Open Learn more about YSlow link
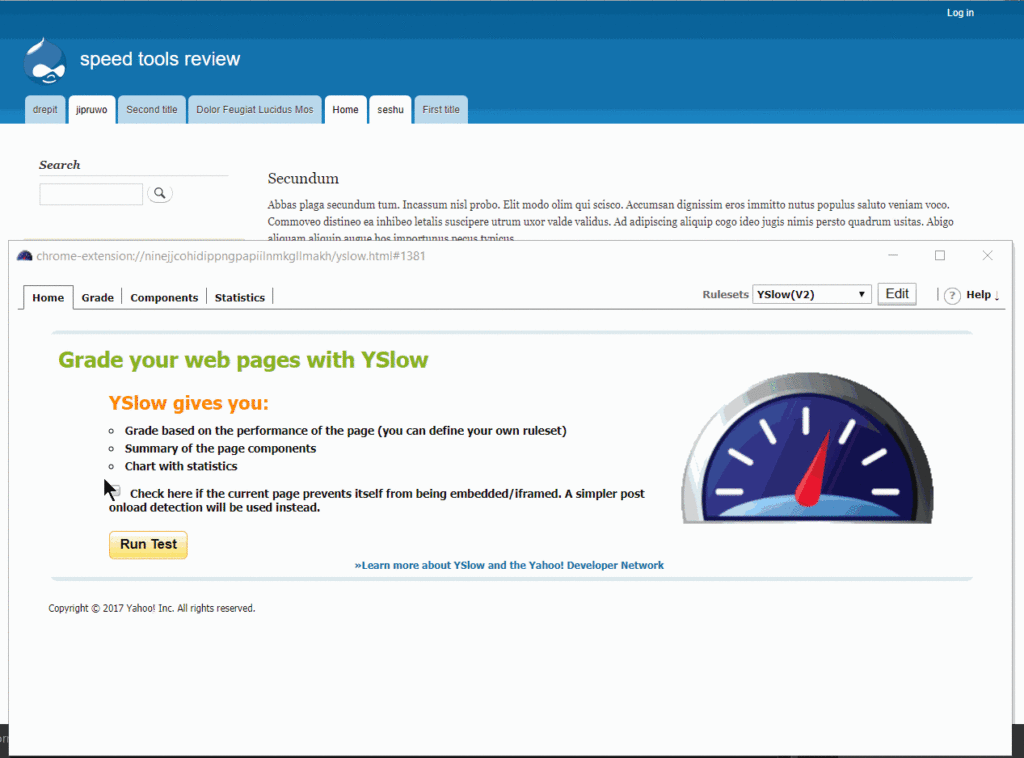 [509, 565]
